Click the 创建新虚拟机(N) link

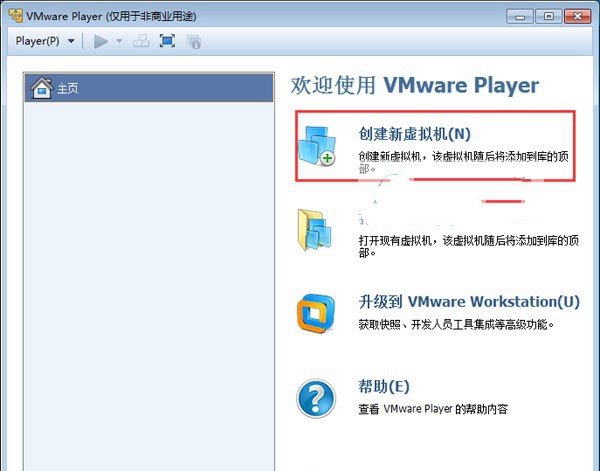pos(414,134)
